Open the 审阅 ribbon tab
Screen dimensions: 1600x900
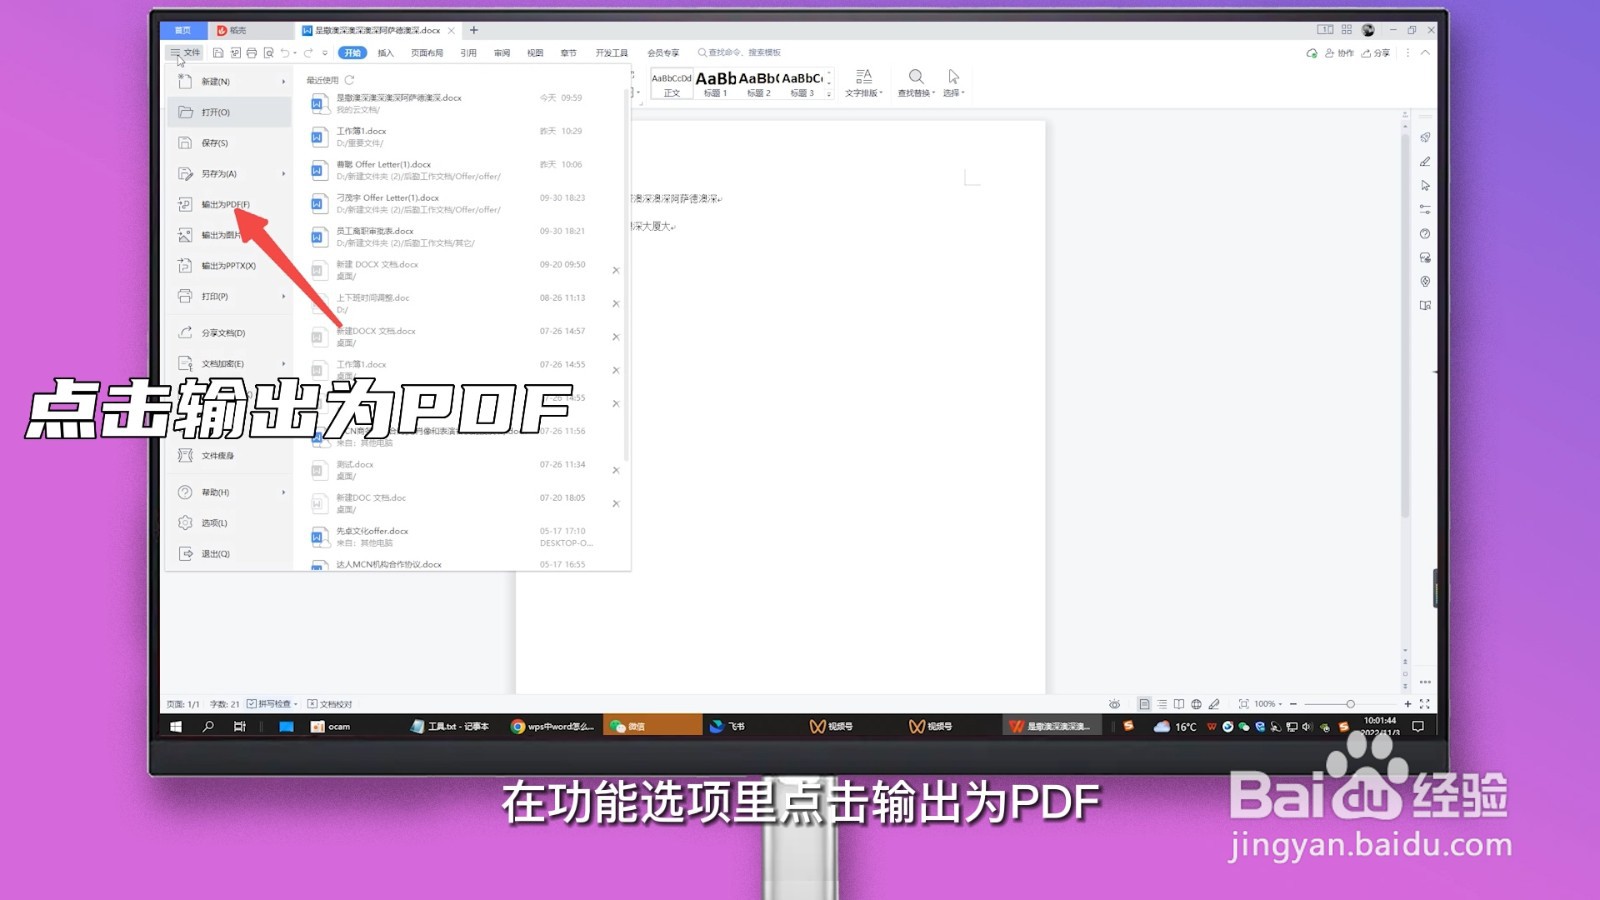coord(501,53)
